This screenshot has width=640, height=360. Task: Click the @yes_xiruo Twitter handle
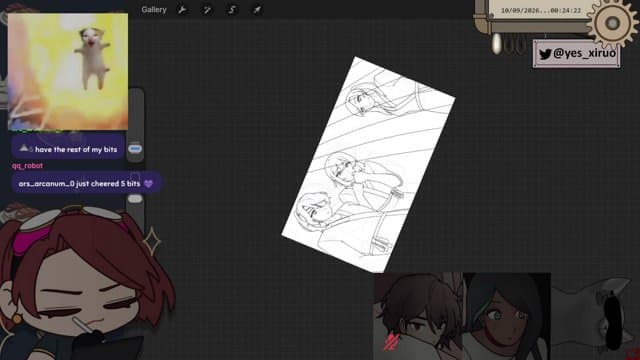(584, 53)
